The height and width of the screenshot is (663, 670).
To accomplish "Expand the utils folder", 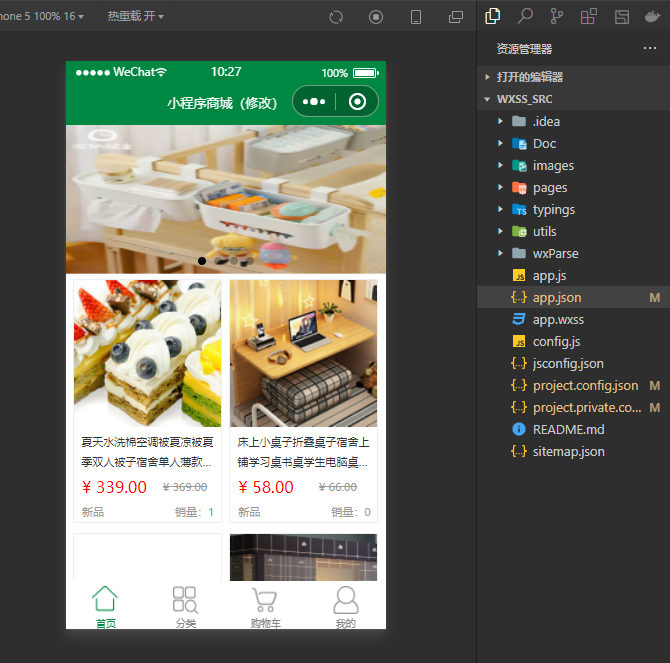I will (573, 232).
